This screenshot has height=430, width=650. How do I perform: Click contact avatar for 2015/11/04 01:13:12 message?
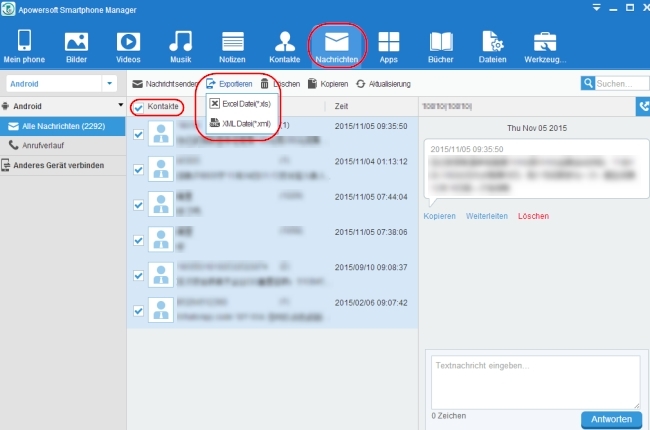pos(161,169)
